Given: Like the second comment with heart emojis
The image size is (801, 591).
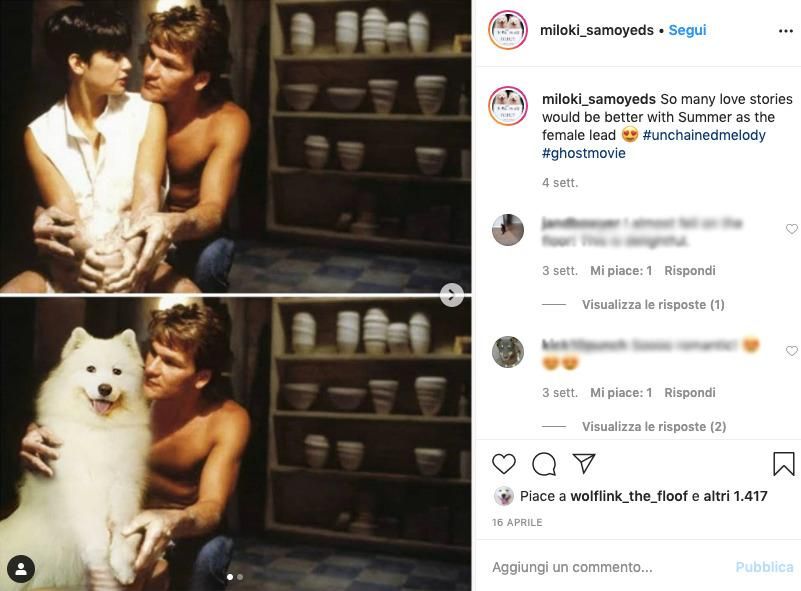Looking at the screenshot, I should [791, 351].
